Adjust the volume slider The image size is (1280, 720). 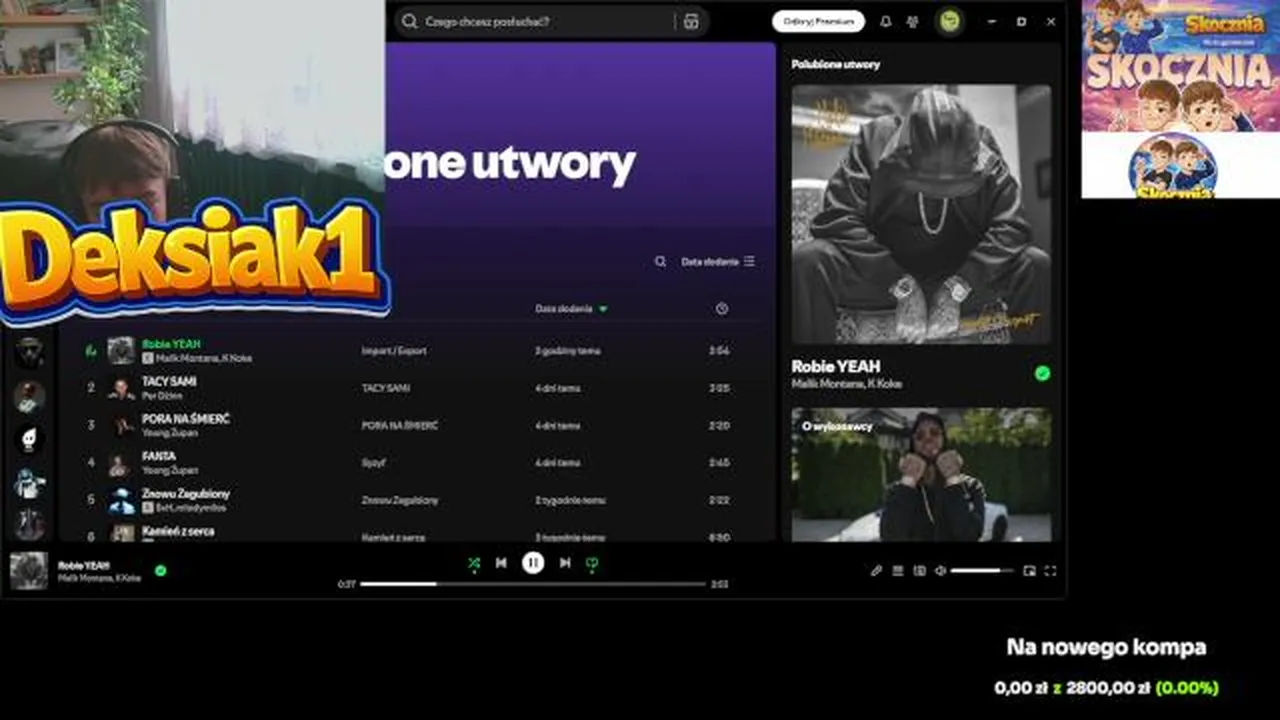pyautogui.click(x=981, y=571)
